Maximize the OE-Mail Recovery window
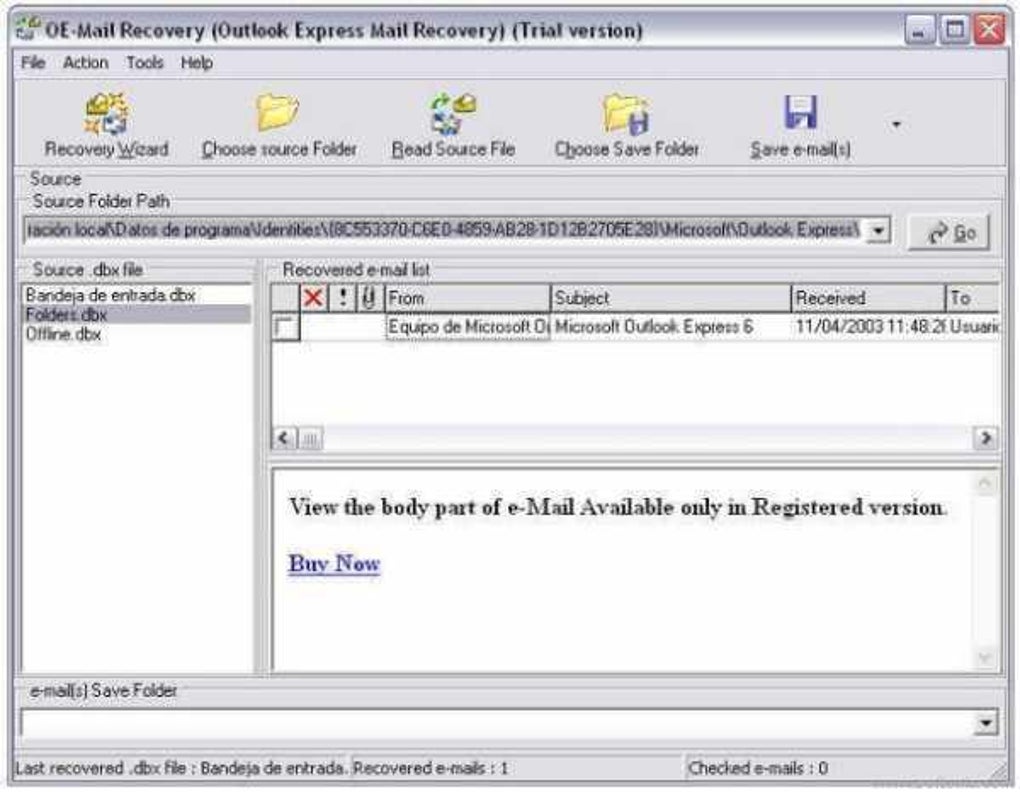 (x=954, y=29)
